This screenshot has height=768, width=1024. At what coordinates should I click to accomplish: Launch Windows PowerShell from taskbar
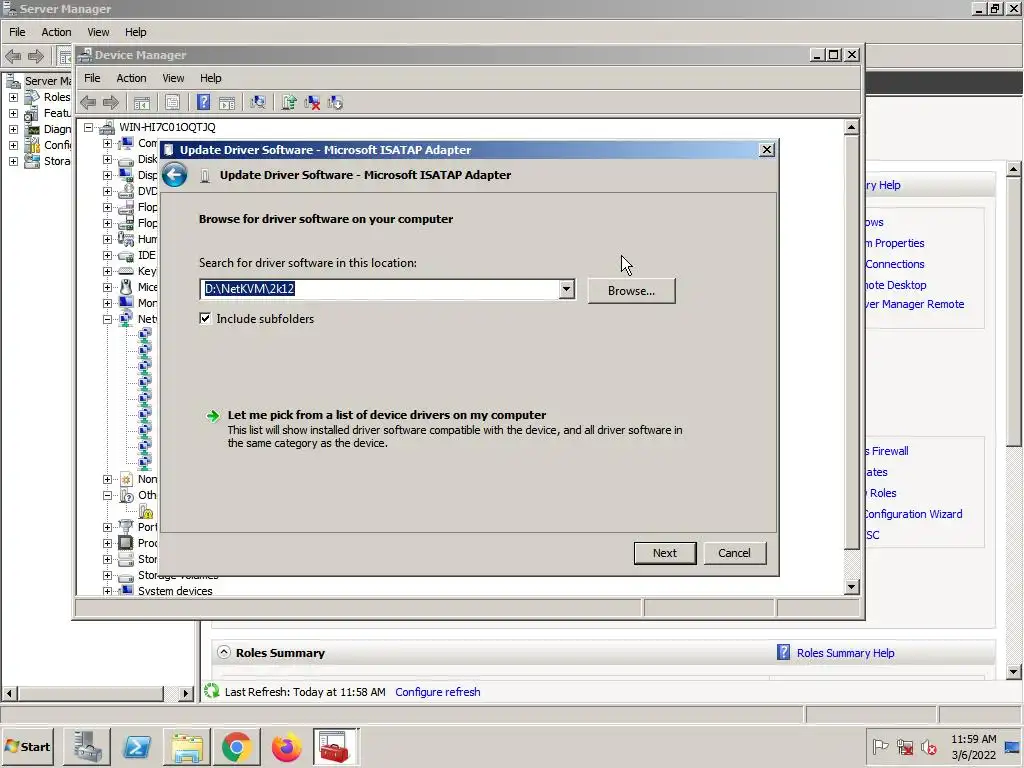coord(137,746)
